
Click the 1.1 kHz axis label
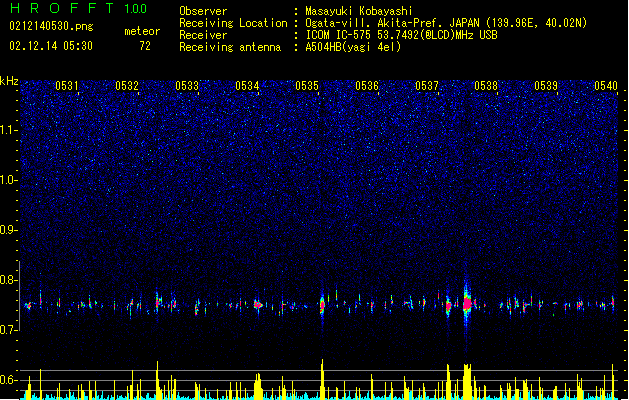pos(9,130)
